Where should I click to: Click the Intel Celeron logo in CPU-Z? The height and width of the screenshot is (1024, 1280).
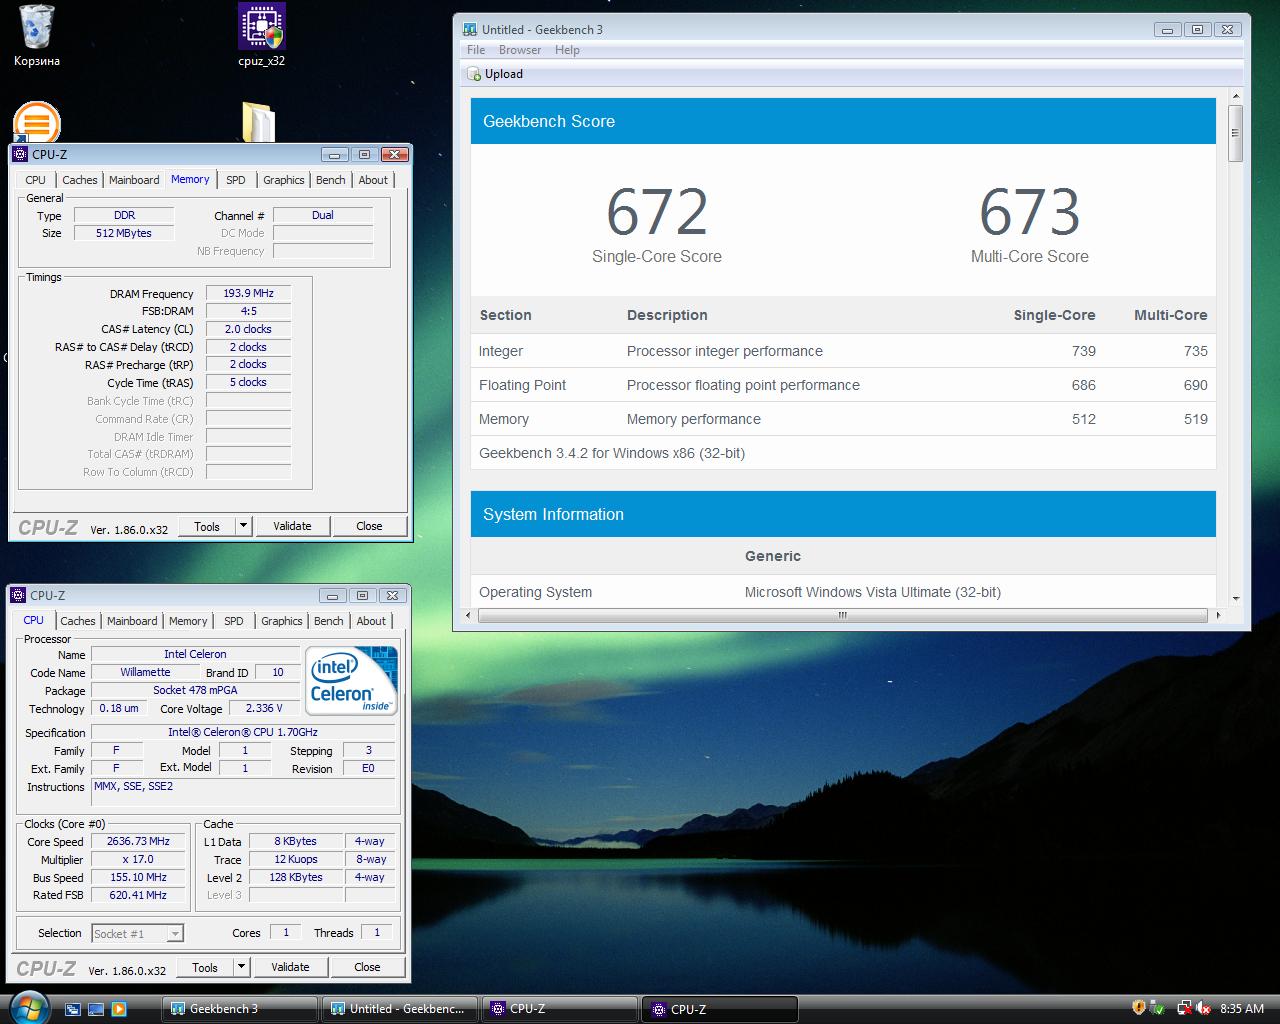(351, 680)
